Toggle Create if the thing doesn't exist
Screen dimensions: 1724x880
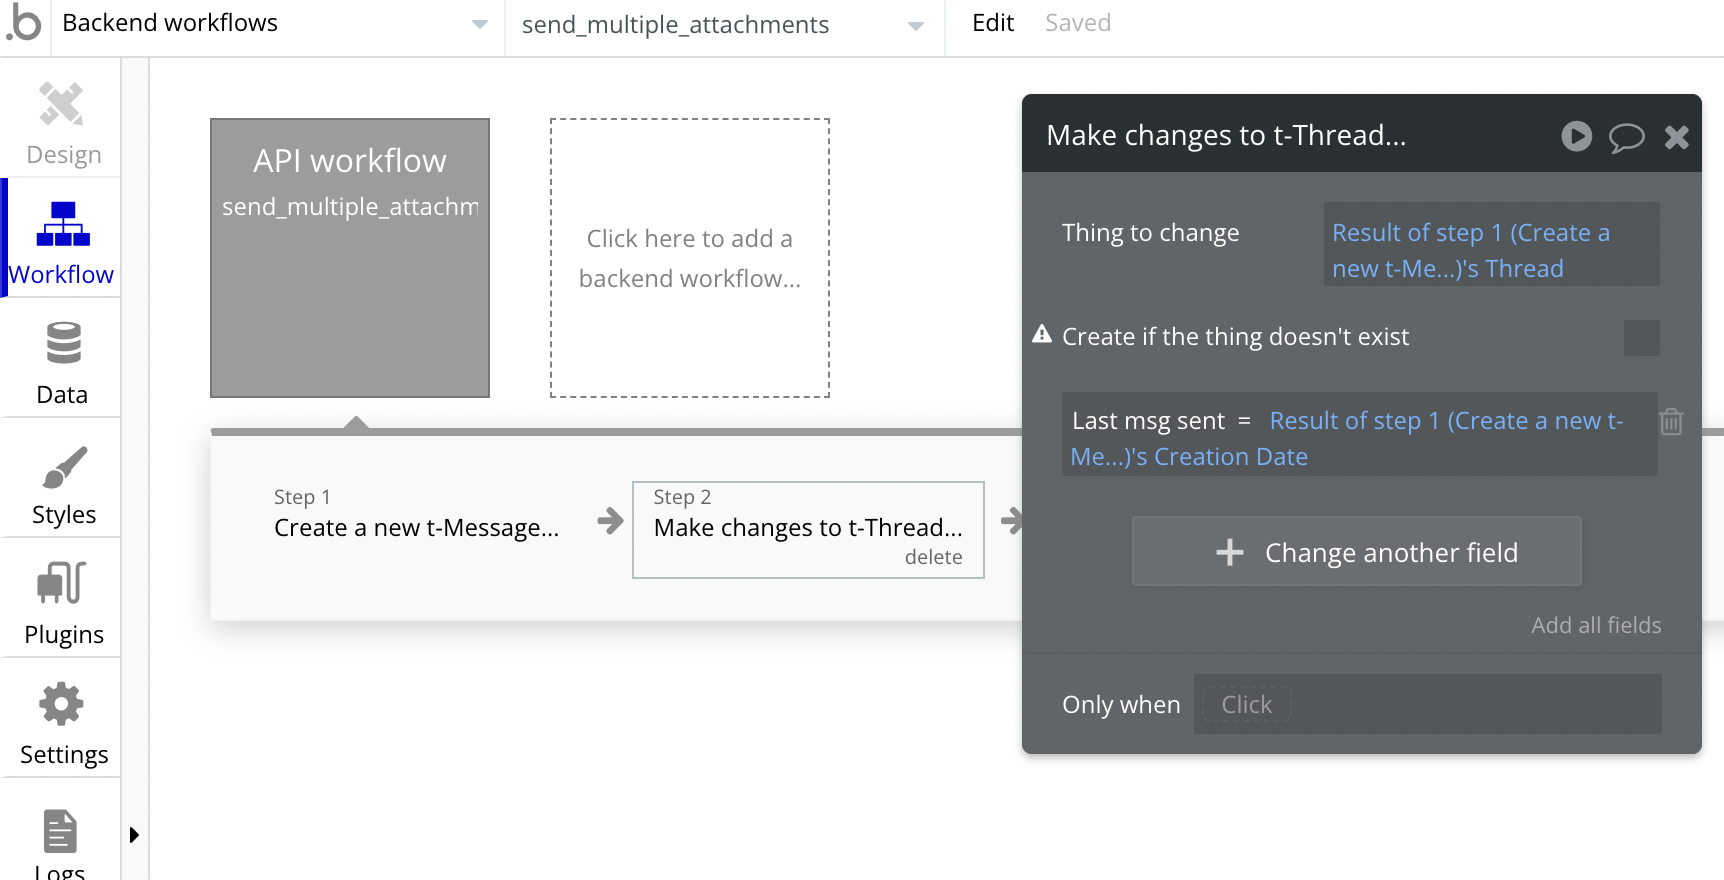pyautogui.click(x=1641, y=338)
